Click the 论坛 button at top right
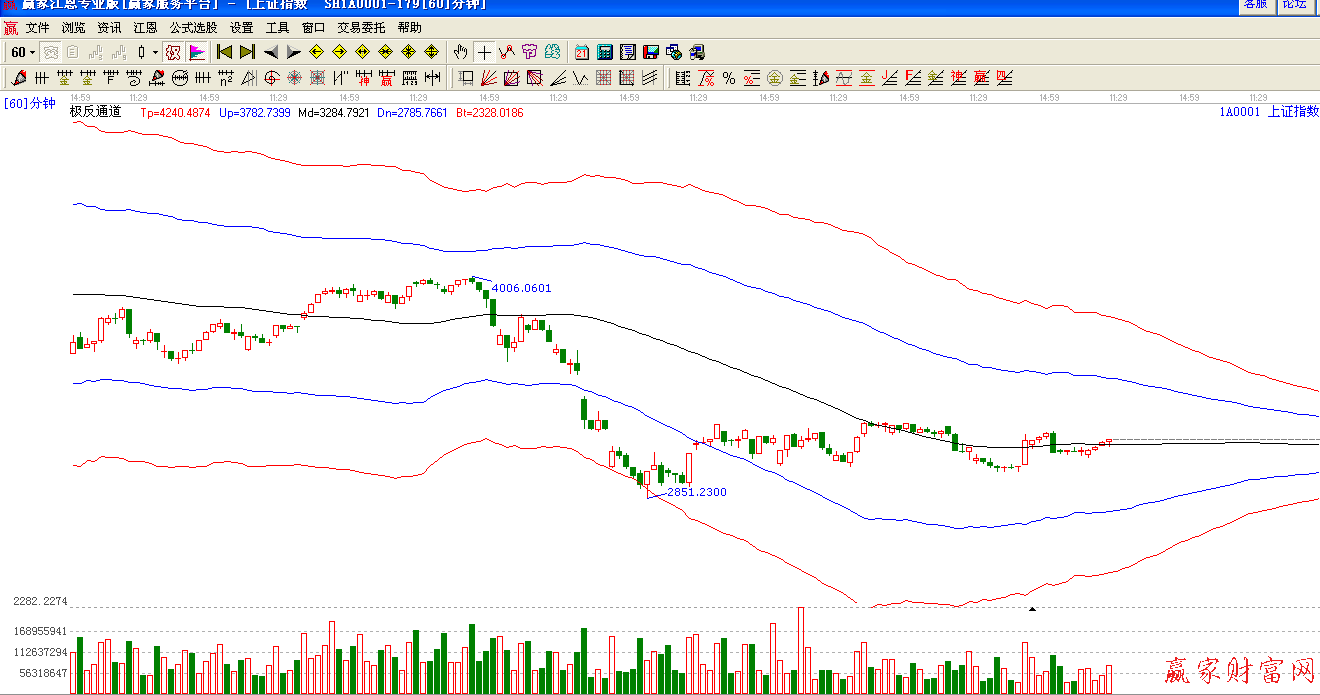 click(1294, 4)
